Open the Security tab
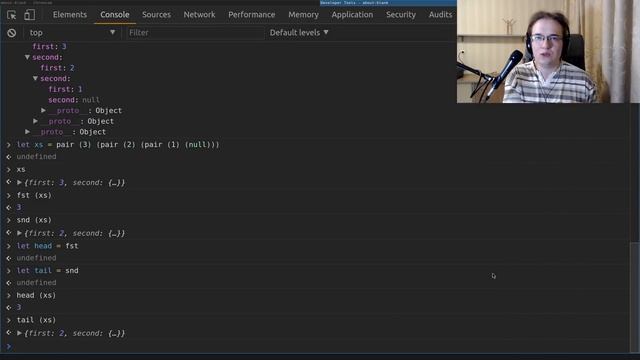The width and height of the screenshot is (640, 360). coord(401,15)
